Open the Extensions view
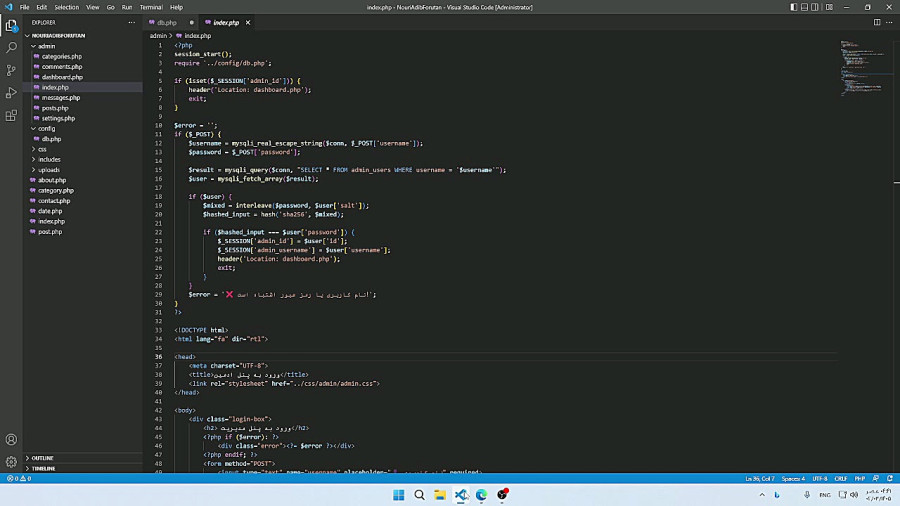Image resolution: width=900 pixels, height=506 pixels. tap(11, 115)
